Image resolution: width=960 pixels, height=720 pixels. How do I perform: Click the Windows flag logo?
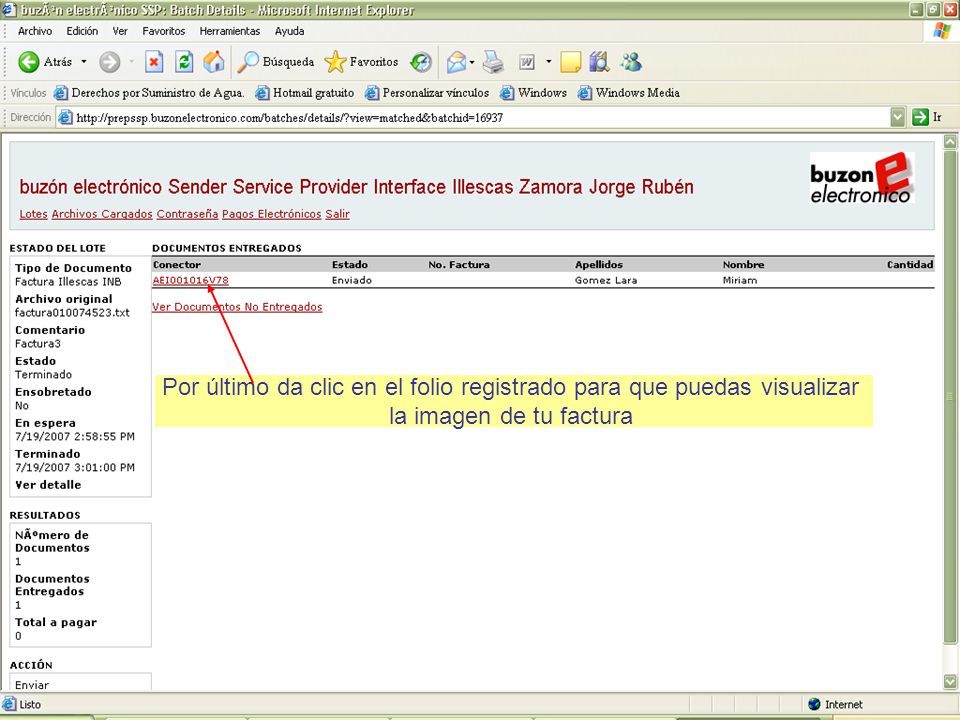tap(941, 31)
